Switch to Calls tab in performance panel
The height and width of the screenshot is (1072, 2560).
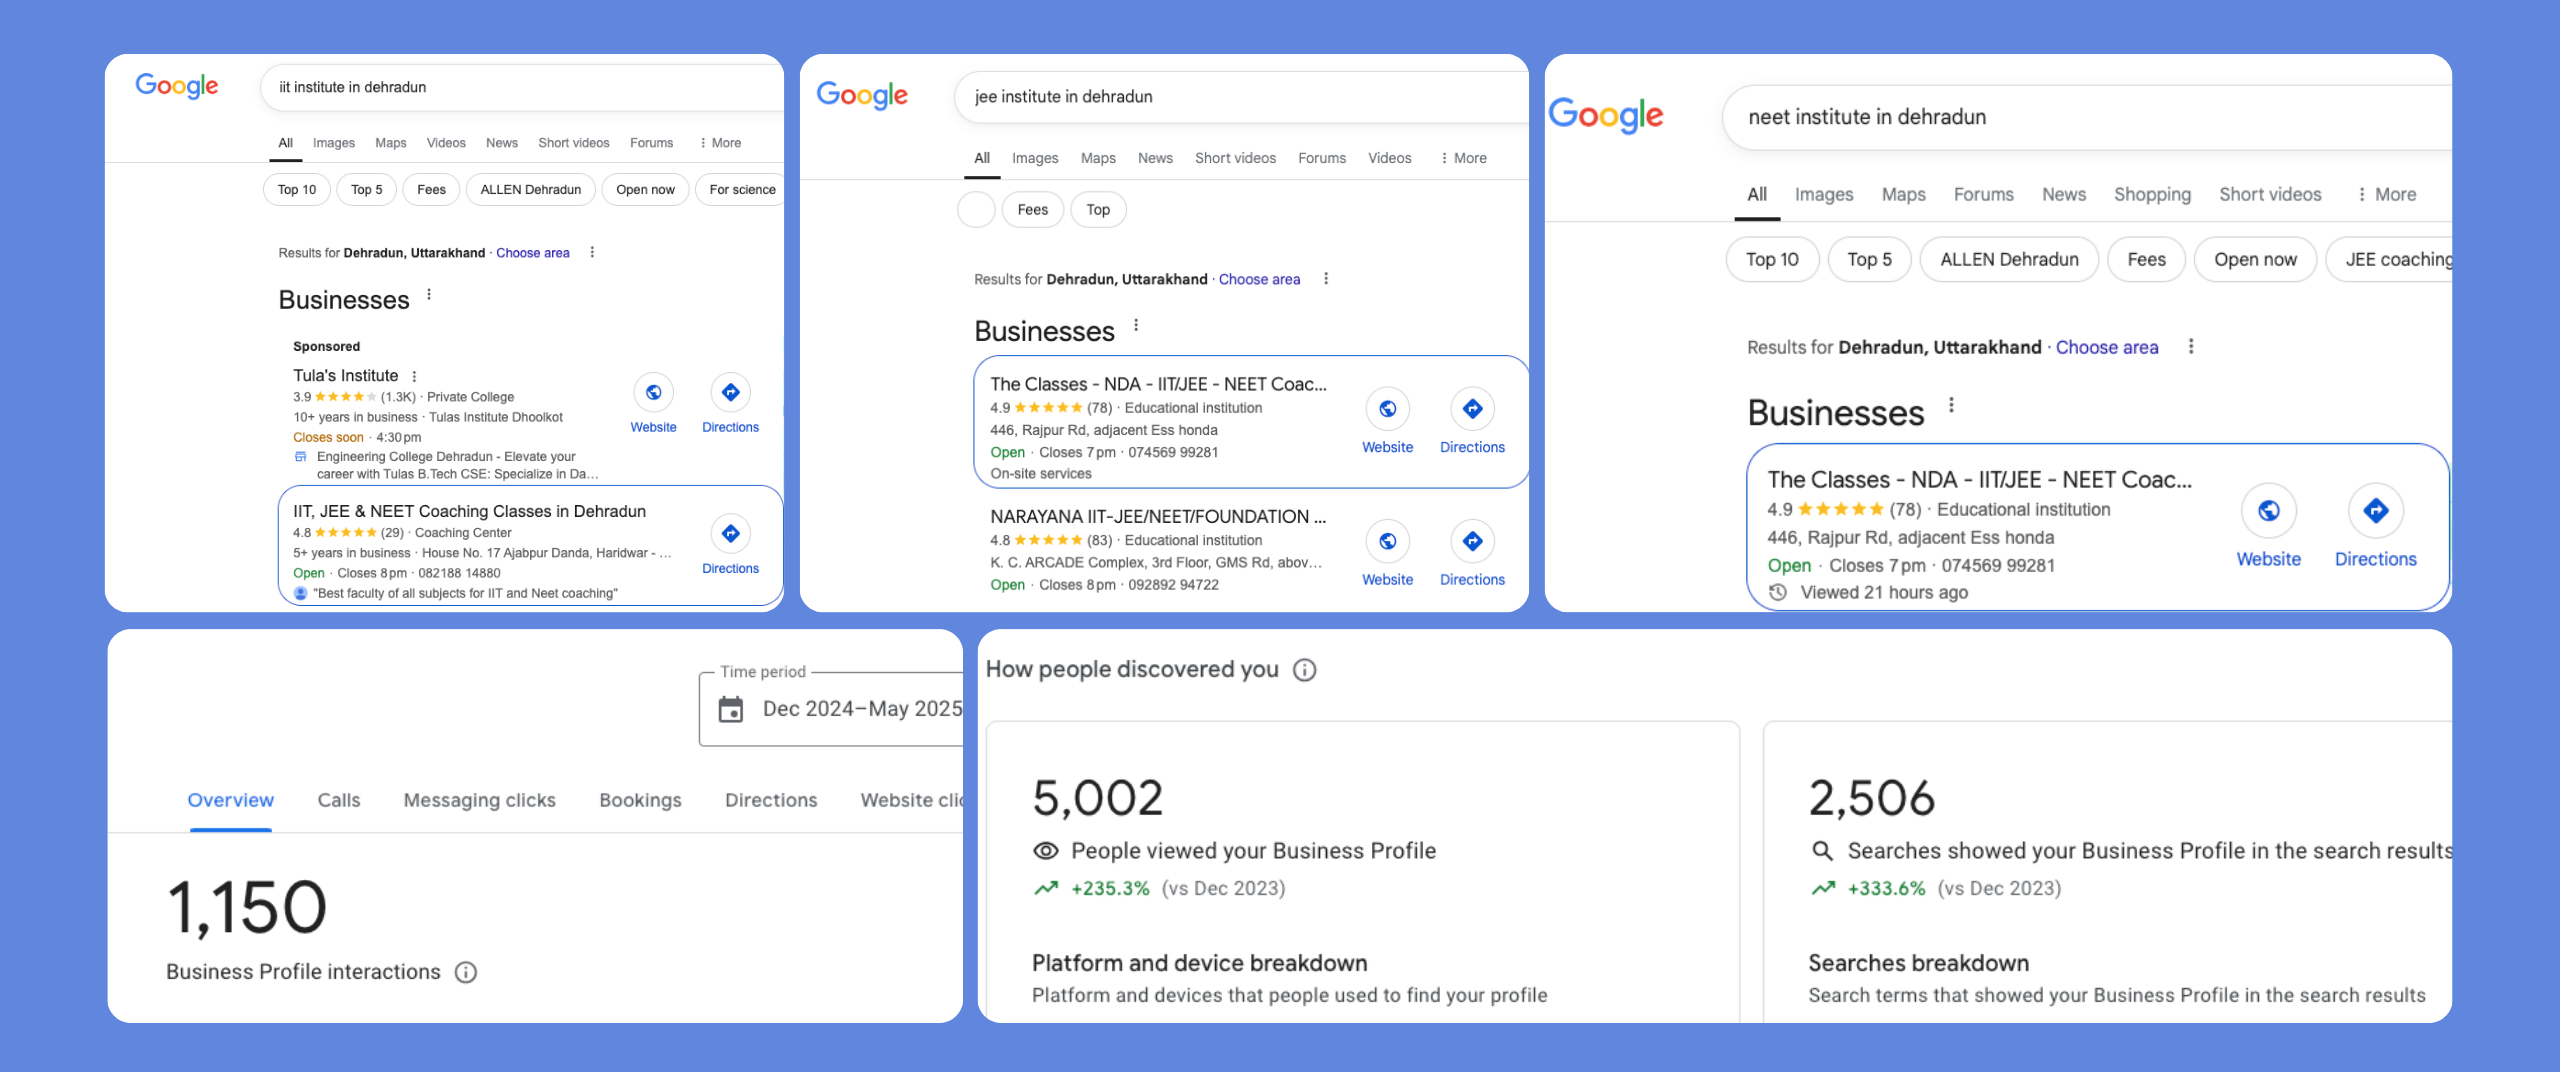click(x=338, y=800)
